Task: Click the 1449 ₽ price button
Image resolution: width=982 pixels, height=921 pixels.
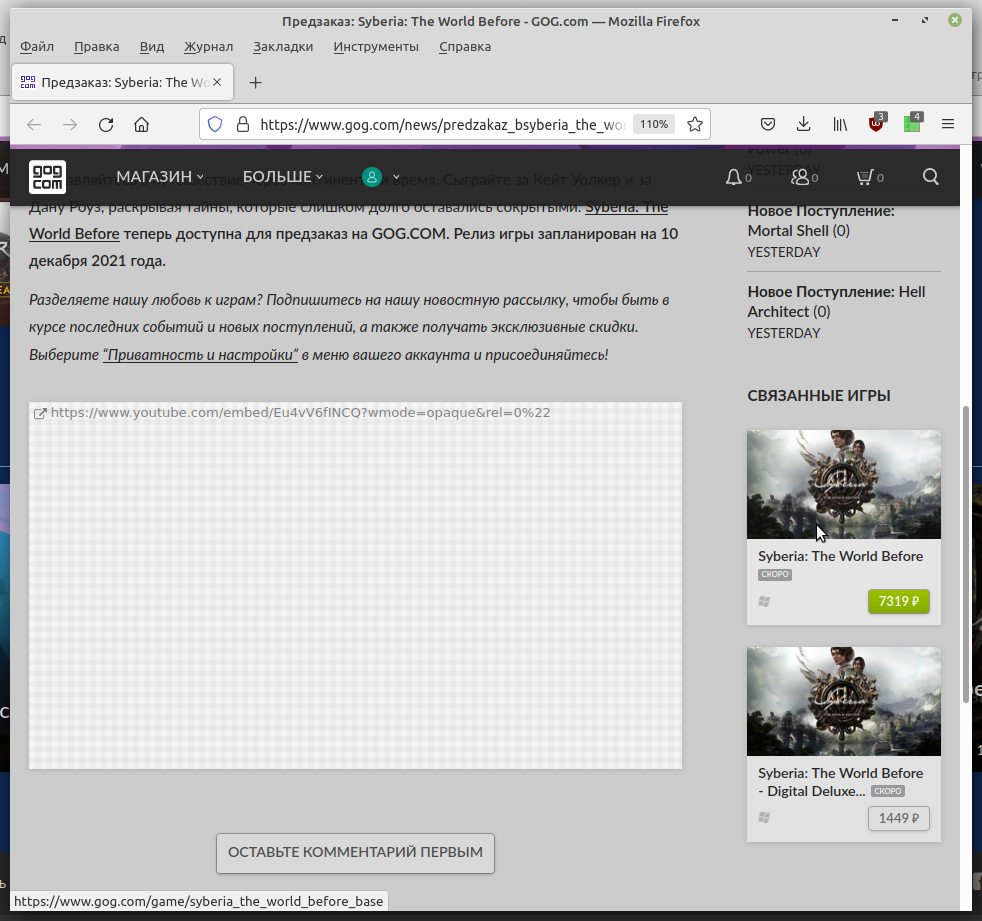Action: click(899, 818)
